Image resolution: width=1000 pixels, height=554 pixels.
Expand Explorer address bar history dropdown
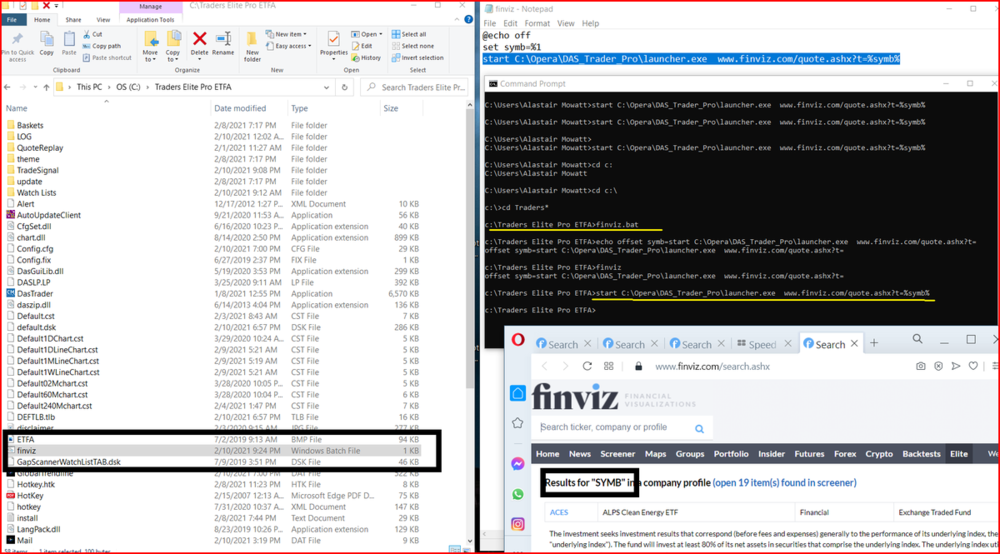click(327, 87)
